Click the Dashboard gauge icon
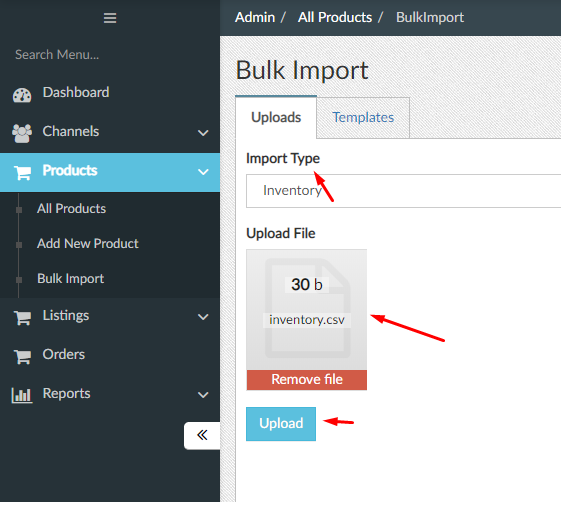 [x=22, y=95]
